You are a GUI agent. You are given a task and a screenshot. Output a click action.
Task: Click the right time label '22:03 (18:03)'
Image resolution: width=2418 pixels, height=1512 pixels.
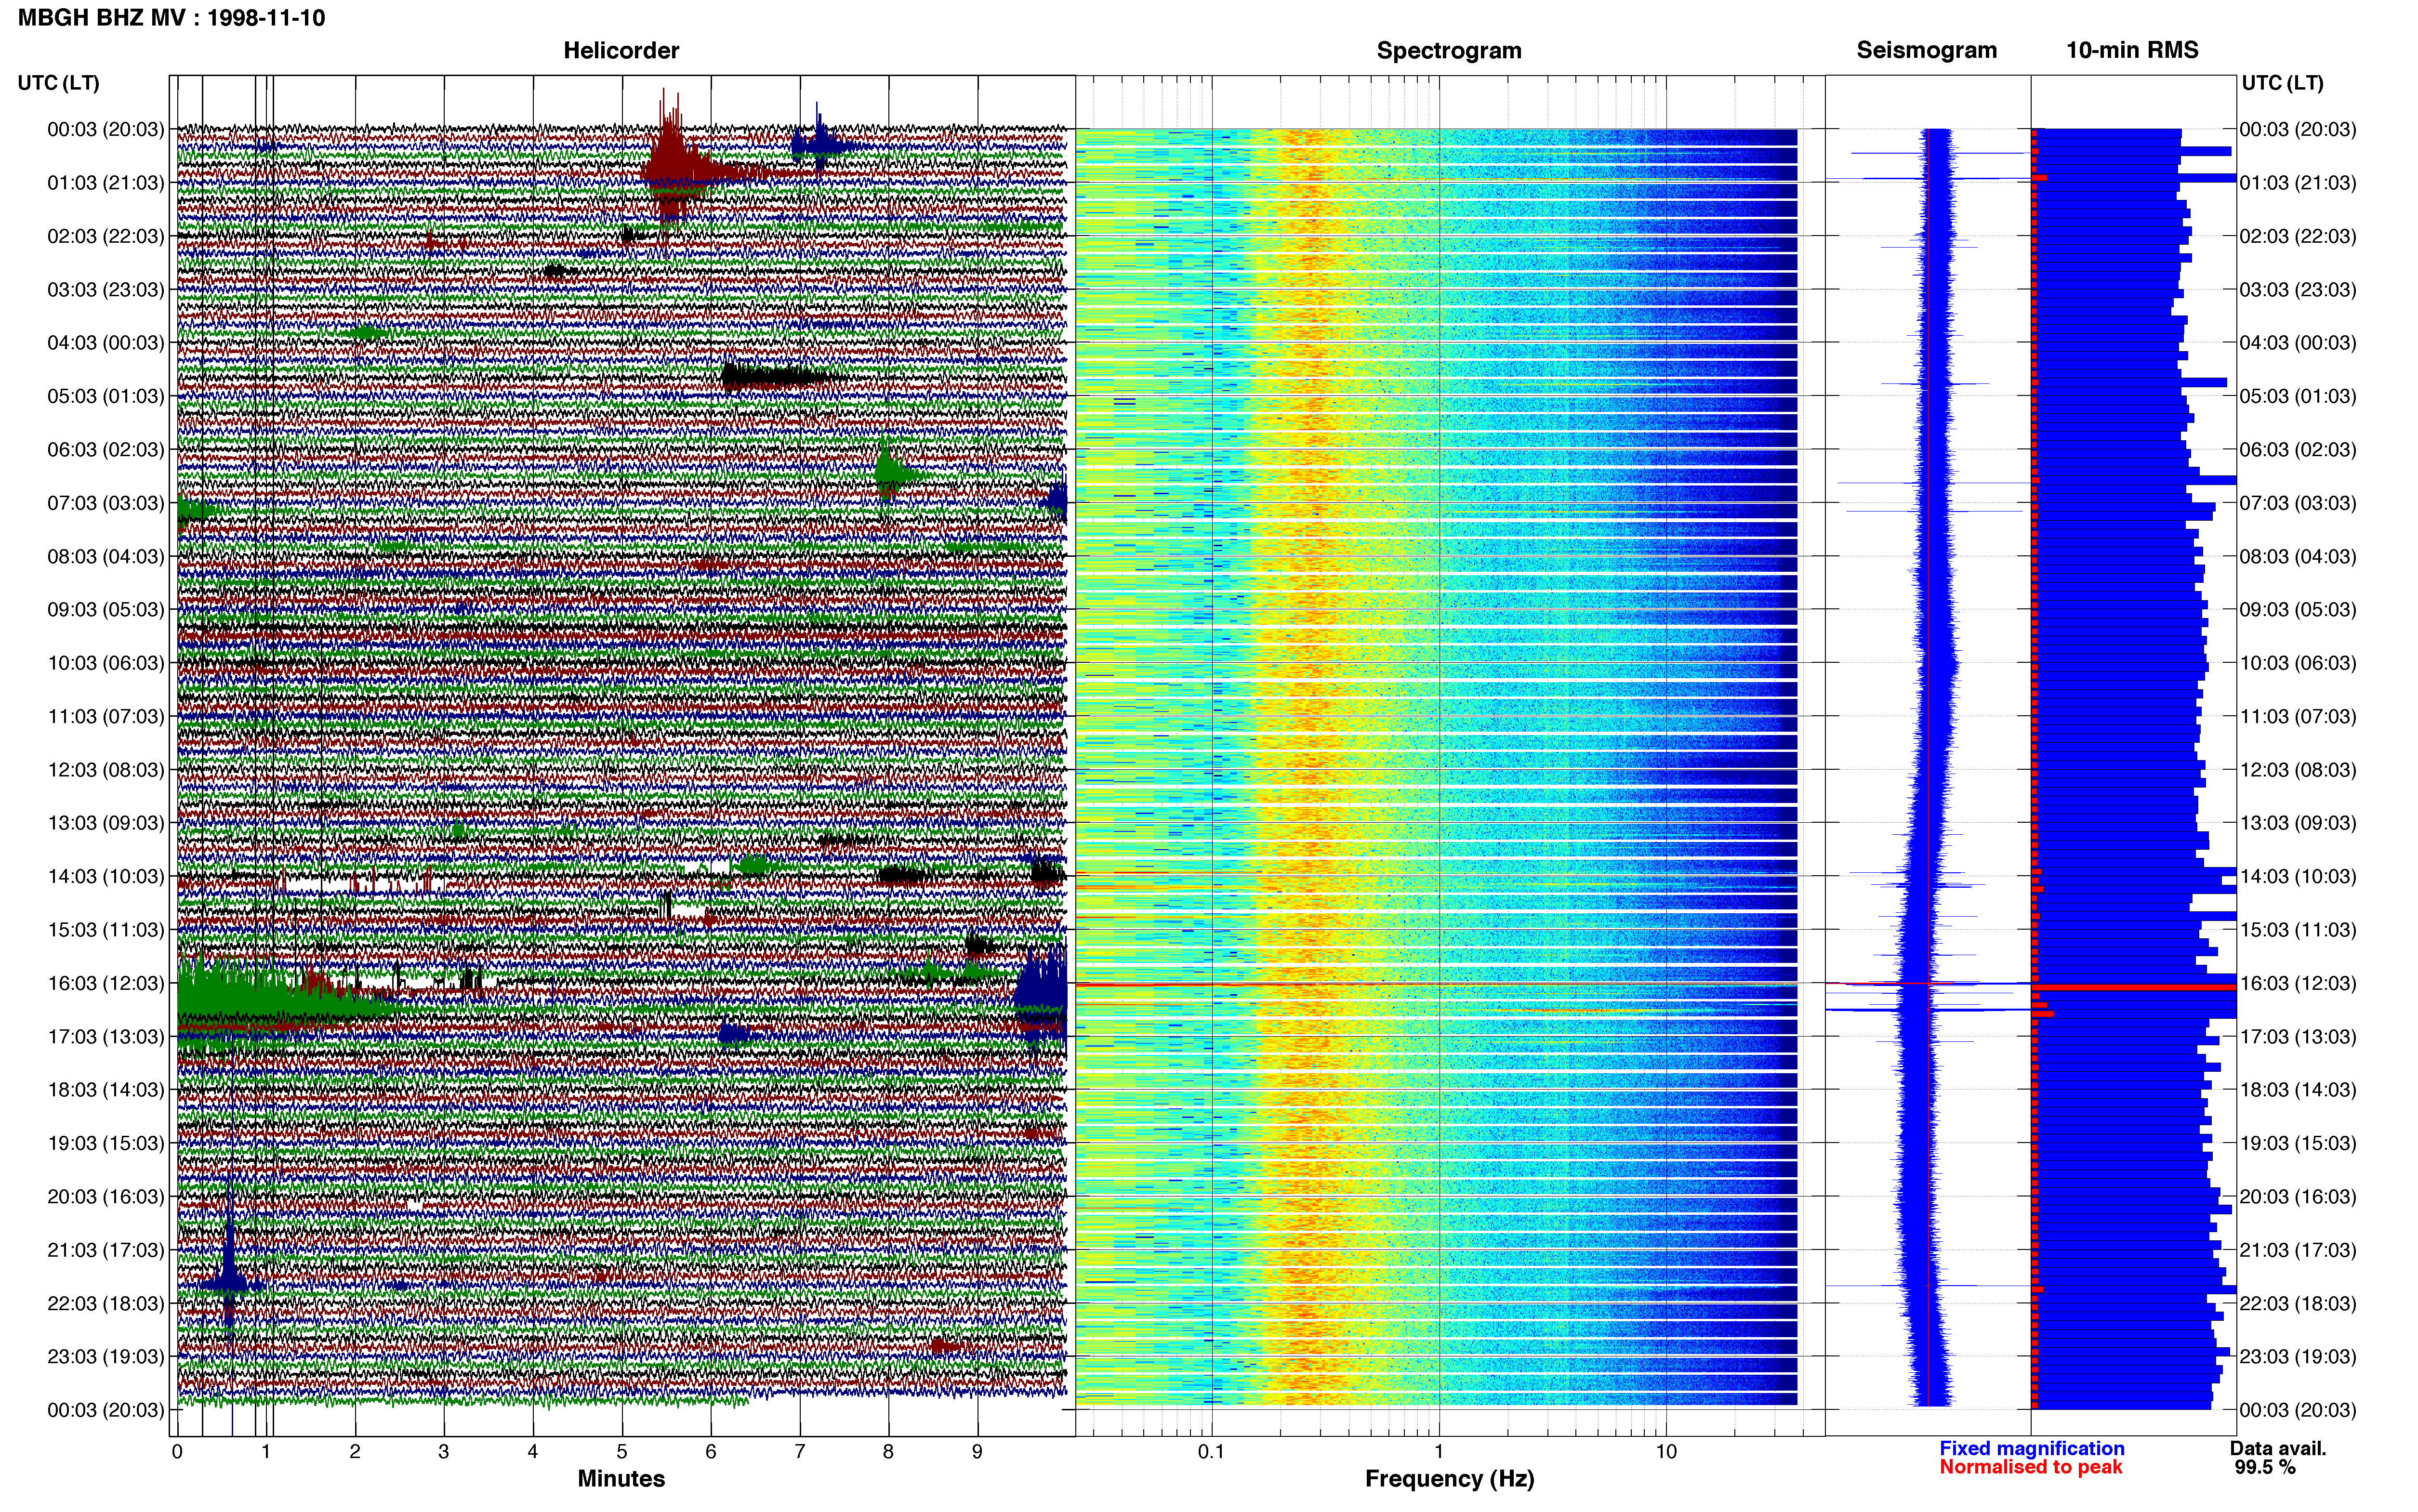point(2298,1304)
